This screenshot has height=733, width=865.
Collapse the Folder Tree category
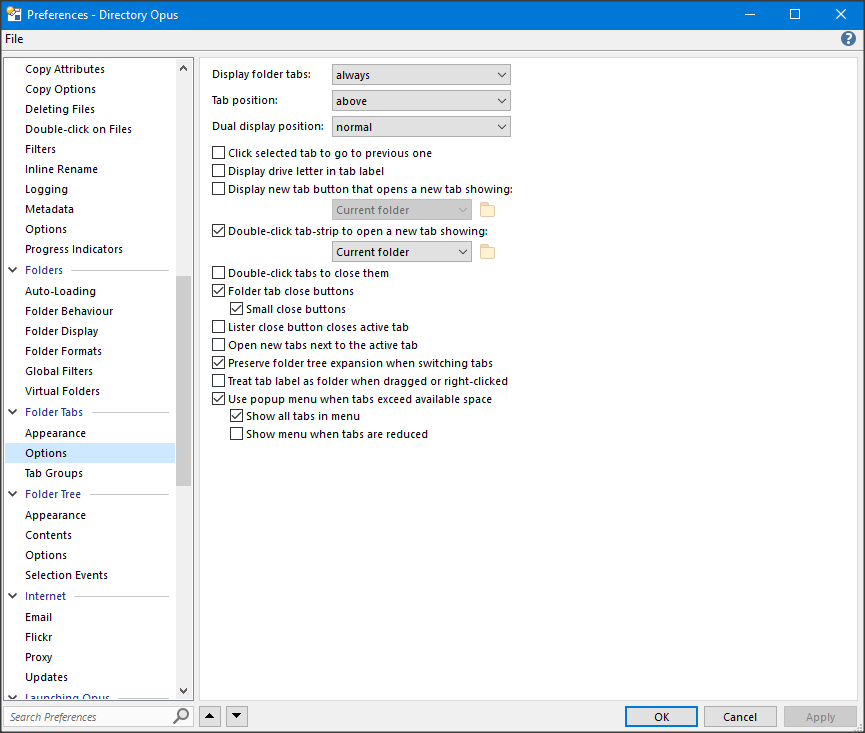point(13,494)
